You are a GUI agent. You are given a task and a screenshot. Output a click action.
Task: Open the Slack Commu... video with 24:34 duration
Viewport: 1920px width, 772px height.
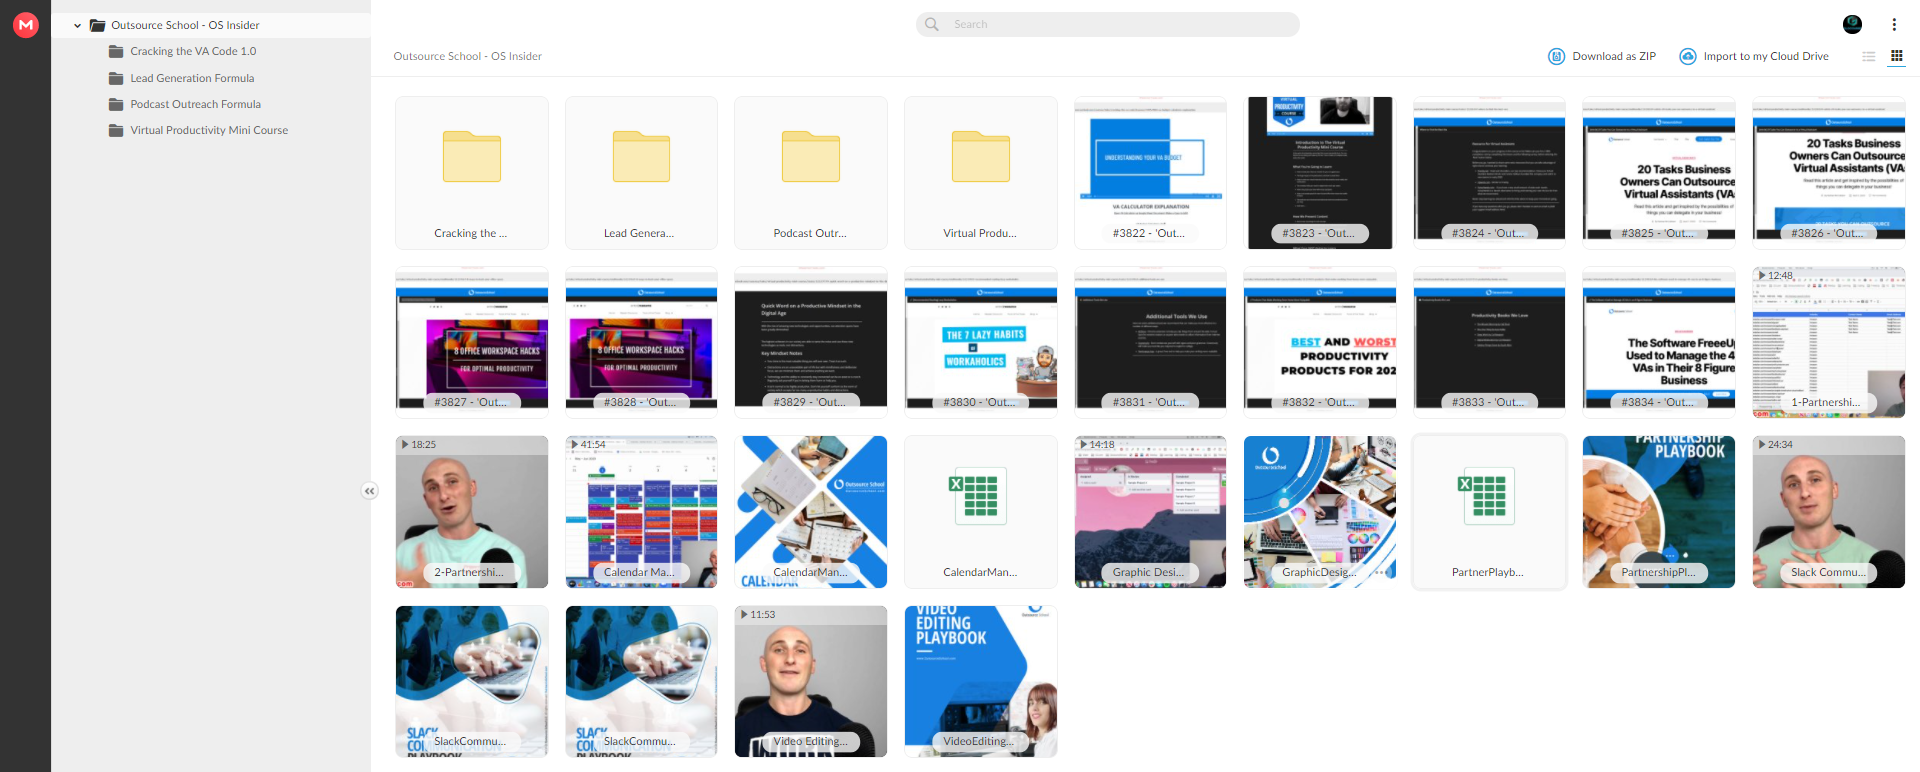pos(1829,512)
